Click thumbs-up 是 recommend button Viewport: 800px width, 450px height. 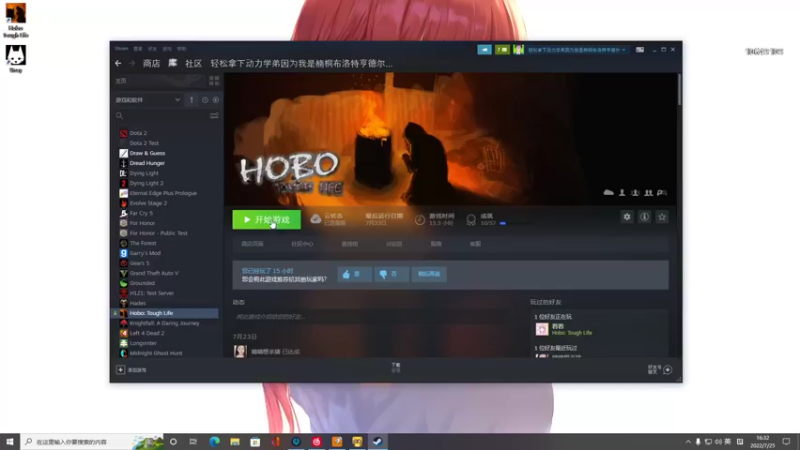click(354, 274)
